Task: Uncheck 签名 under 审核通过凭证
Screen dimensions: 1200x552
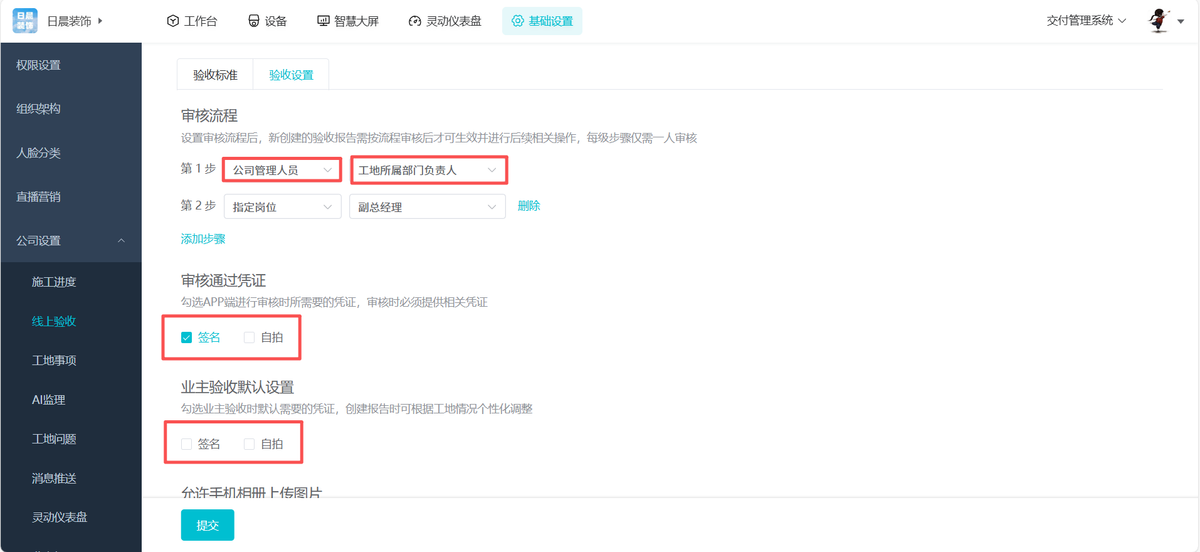Action: (187, 338)
